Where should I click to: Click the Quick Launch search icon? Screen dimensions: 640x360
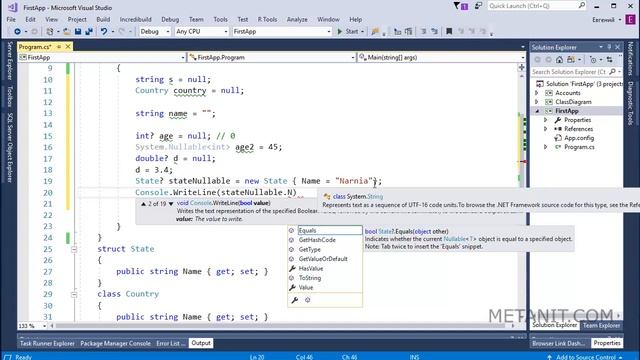[582, 6]
